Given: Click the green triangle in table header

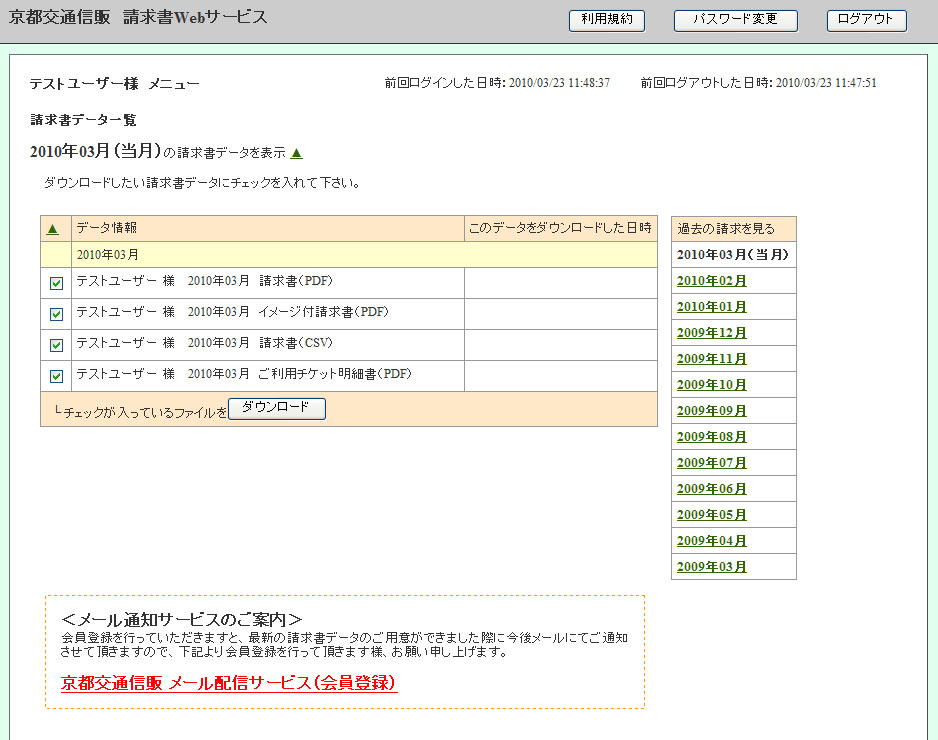Looking at the screenshot, I should click(53, 229).
